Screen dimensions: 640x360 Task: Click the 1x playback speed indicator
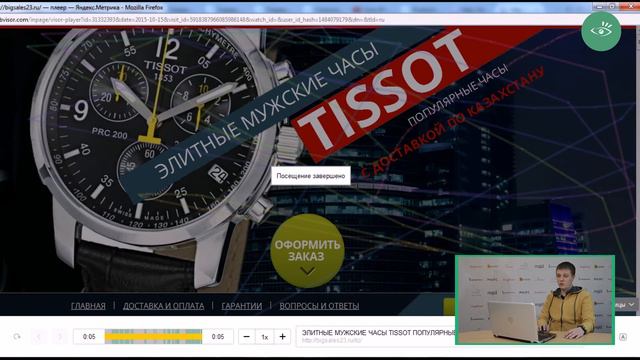click(x=264, y=337)
